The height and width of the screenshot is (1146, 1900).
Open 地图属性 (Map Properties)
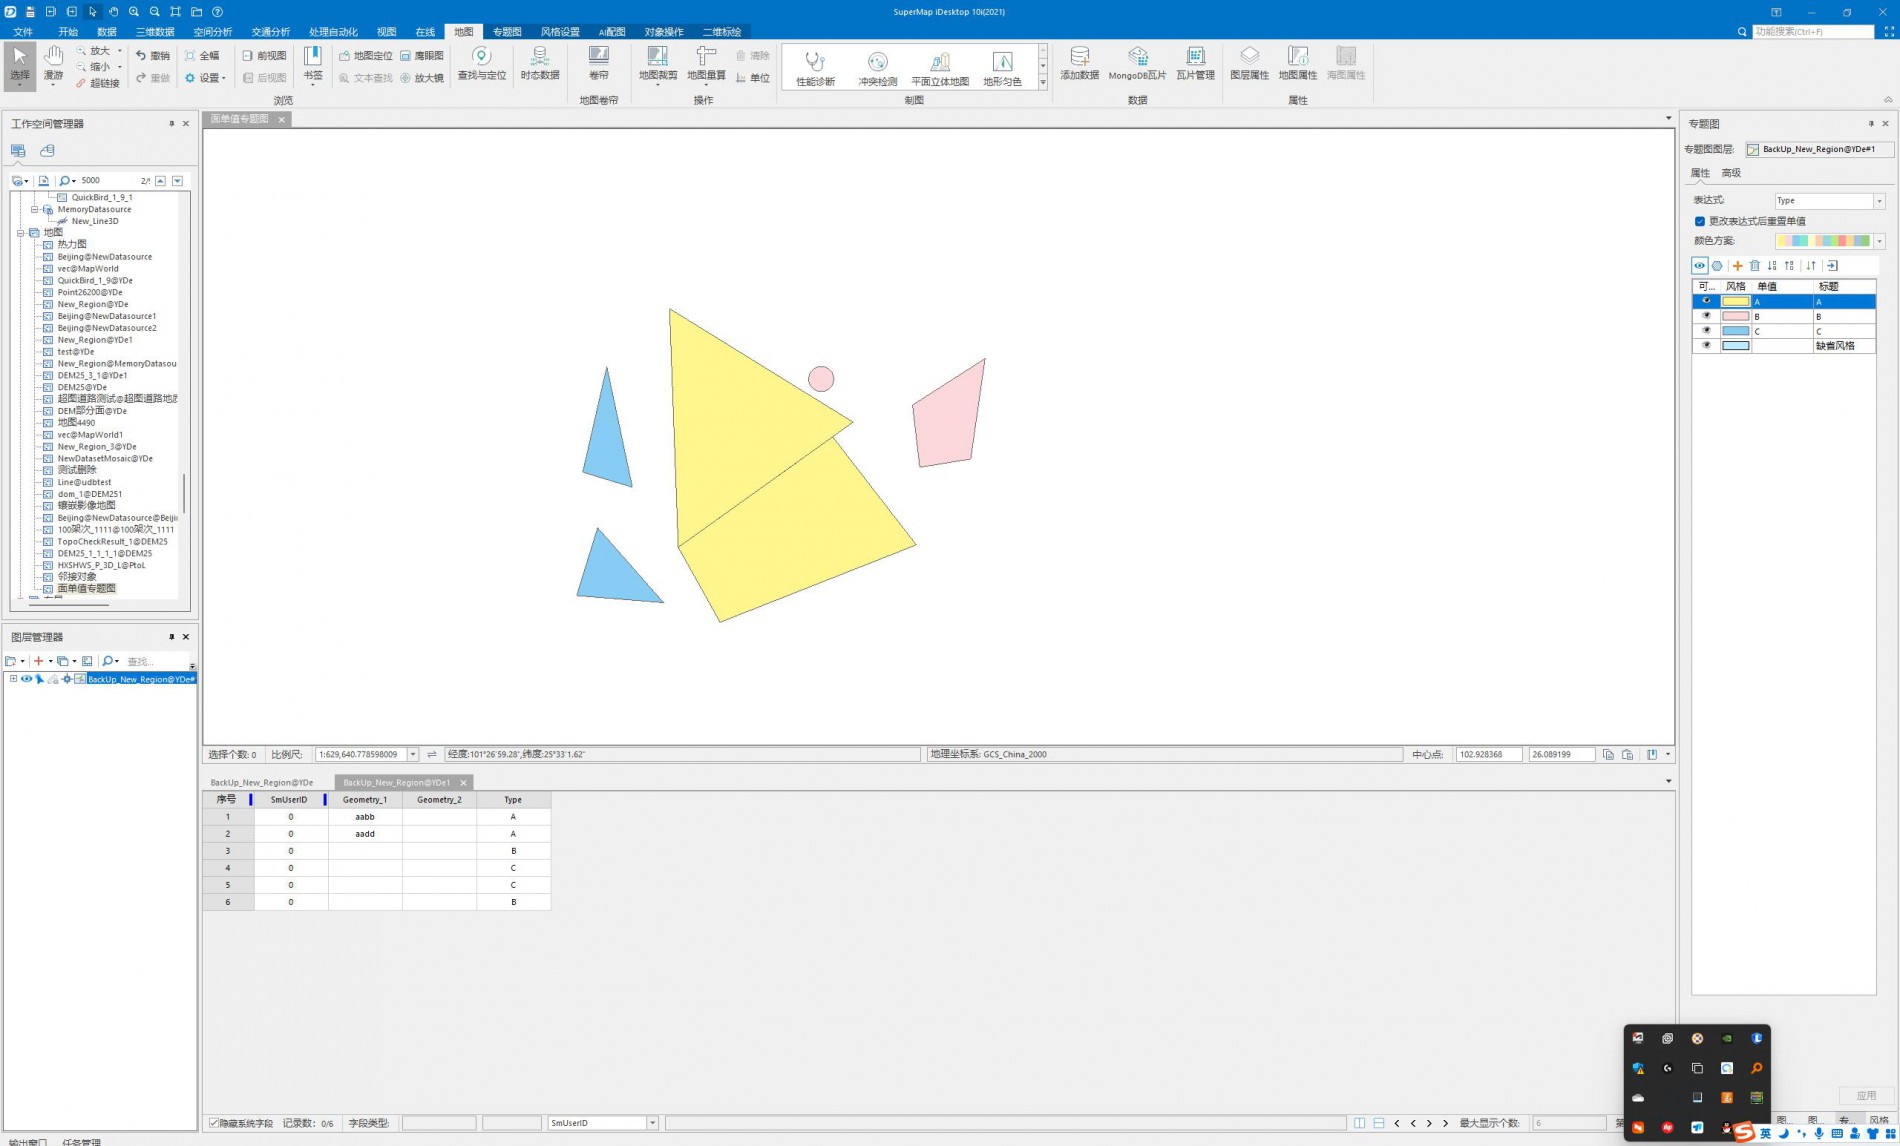(1297, 64)
